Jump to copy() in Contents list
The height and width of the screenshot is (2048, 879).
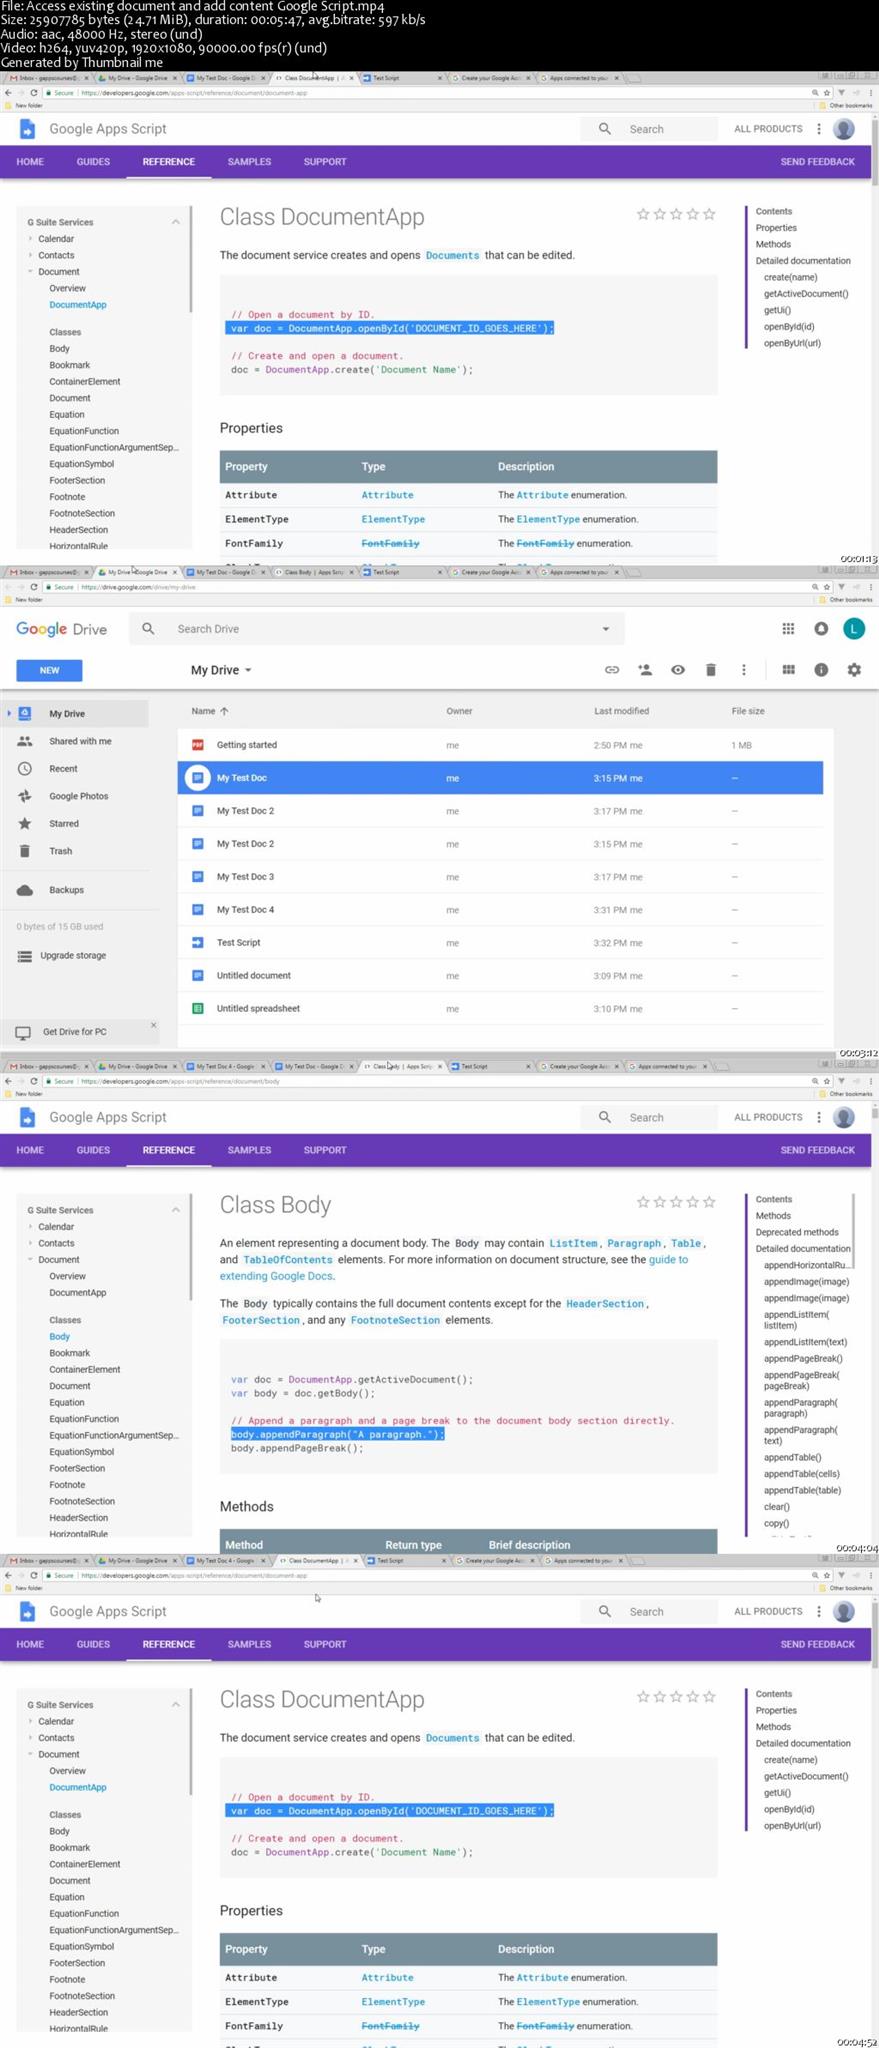click(x=776, y=1523)
